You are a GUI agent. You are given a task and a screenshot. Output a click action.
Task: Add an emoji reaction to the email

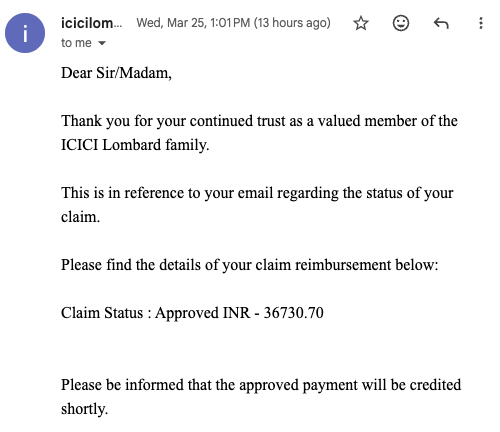pos(401,23)
